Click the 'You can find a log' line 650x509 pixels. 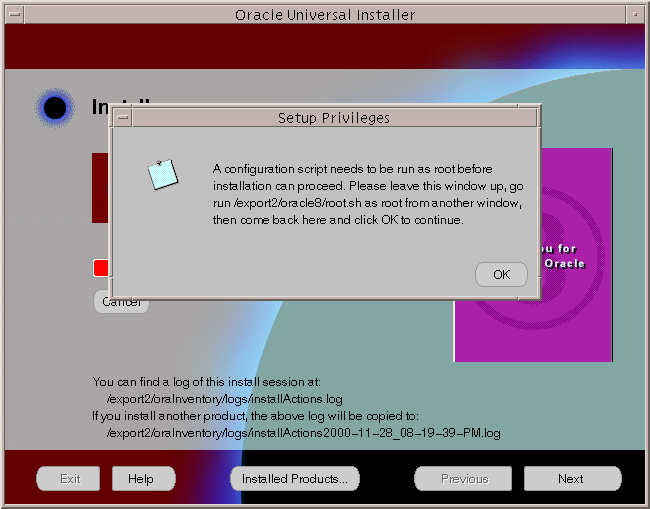(x=206, y=382)
